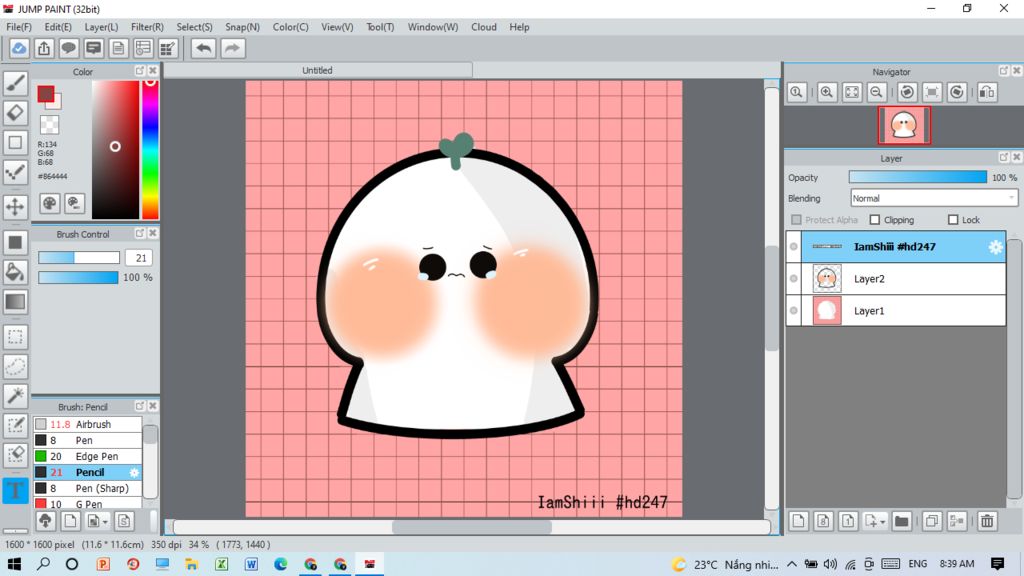
Task: Click Navigator zoom in icon
Action: [x=827, y=92]
